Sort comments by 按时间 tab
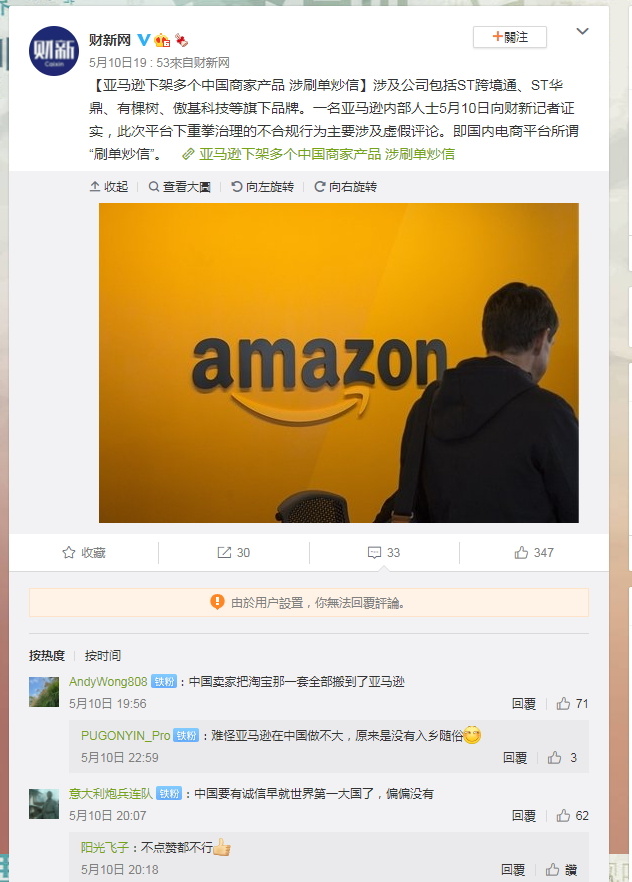Screen dimensions: 632x882 [x=103, y=655]
